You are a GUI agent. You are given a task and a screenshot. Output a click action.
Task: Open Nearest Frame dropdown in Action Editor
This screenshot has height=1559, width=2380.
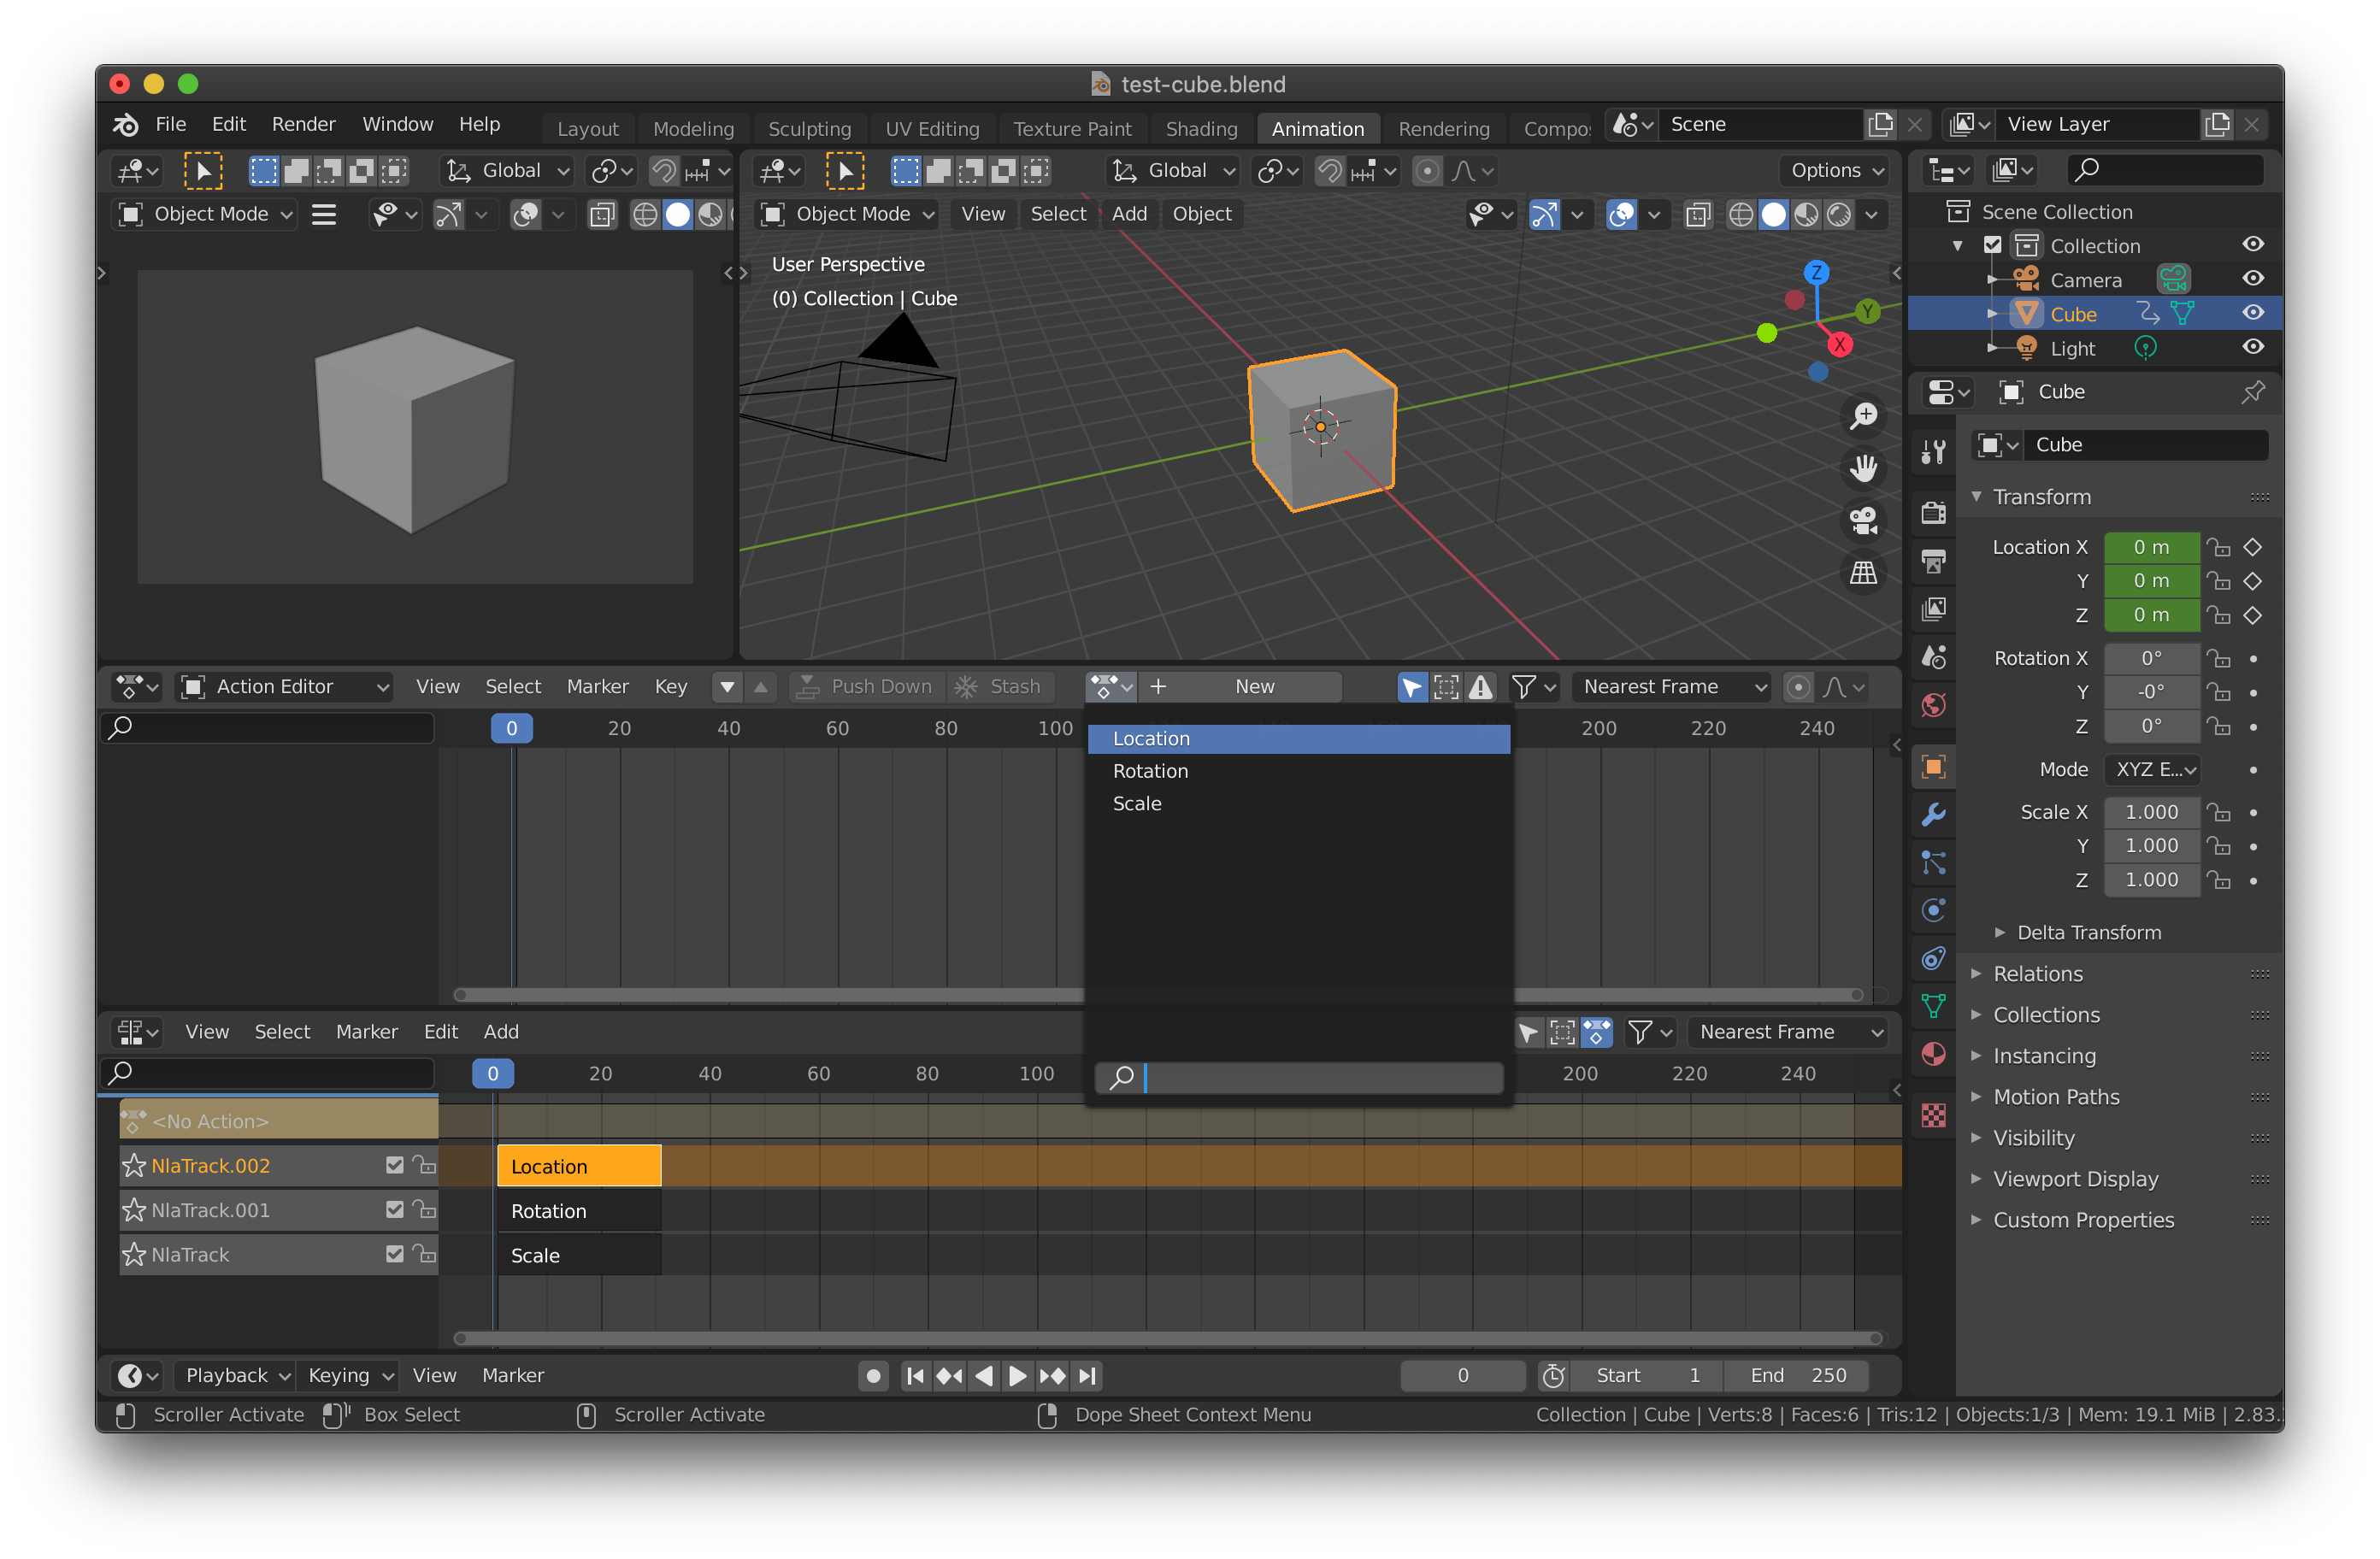tap(1671, 687)
